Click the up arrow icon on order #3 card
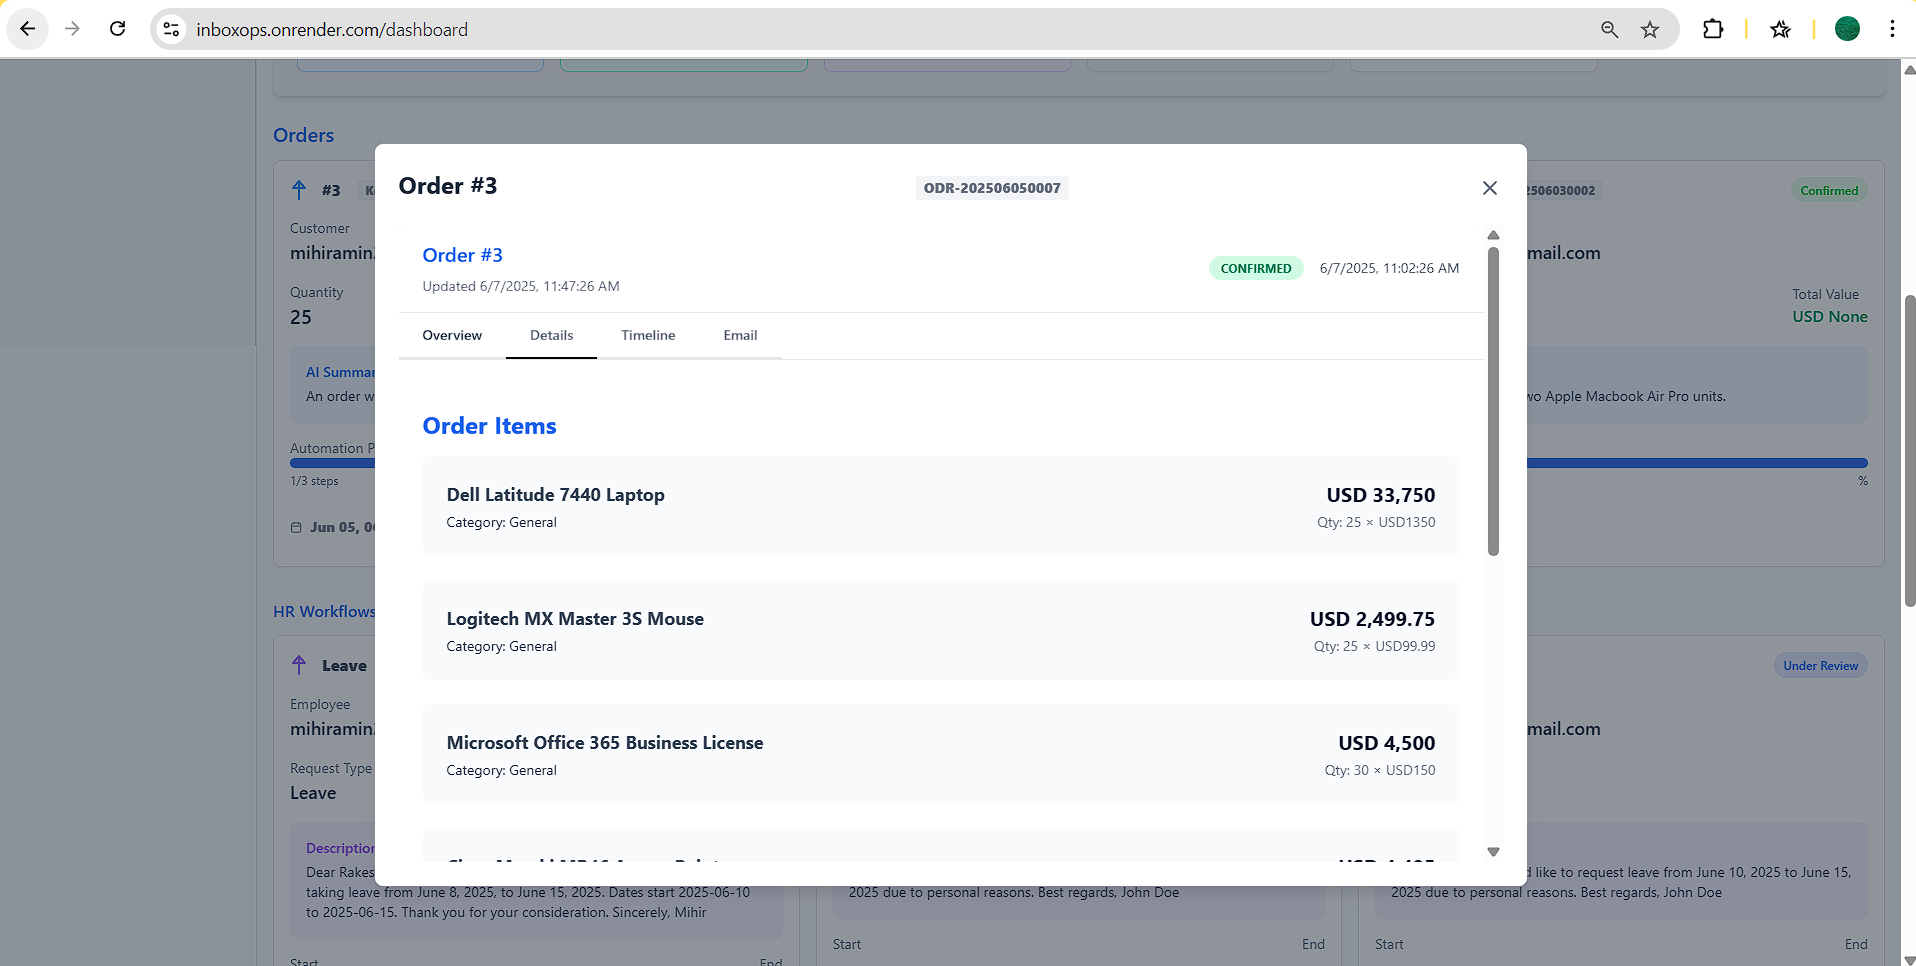The width and height of the screenshot is (1916, 966). tap(299, 190)
